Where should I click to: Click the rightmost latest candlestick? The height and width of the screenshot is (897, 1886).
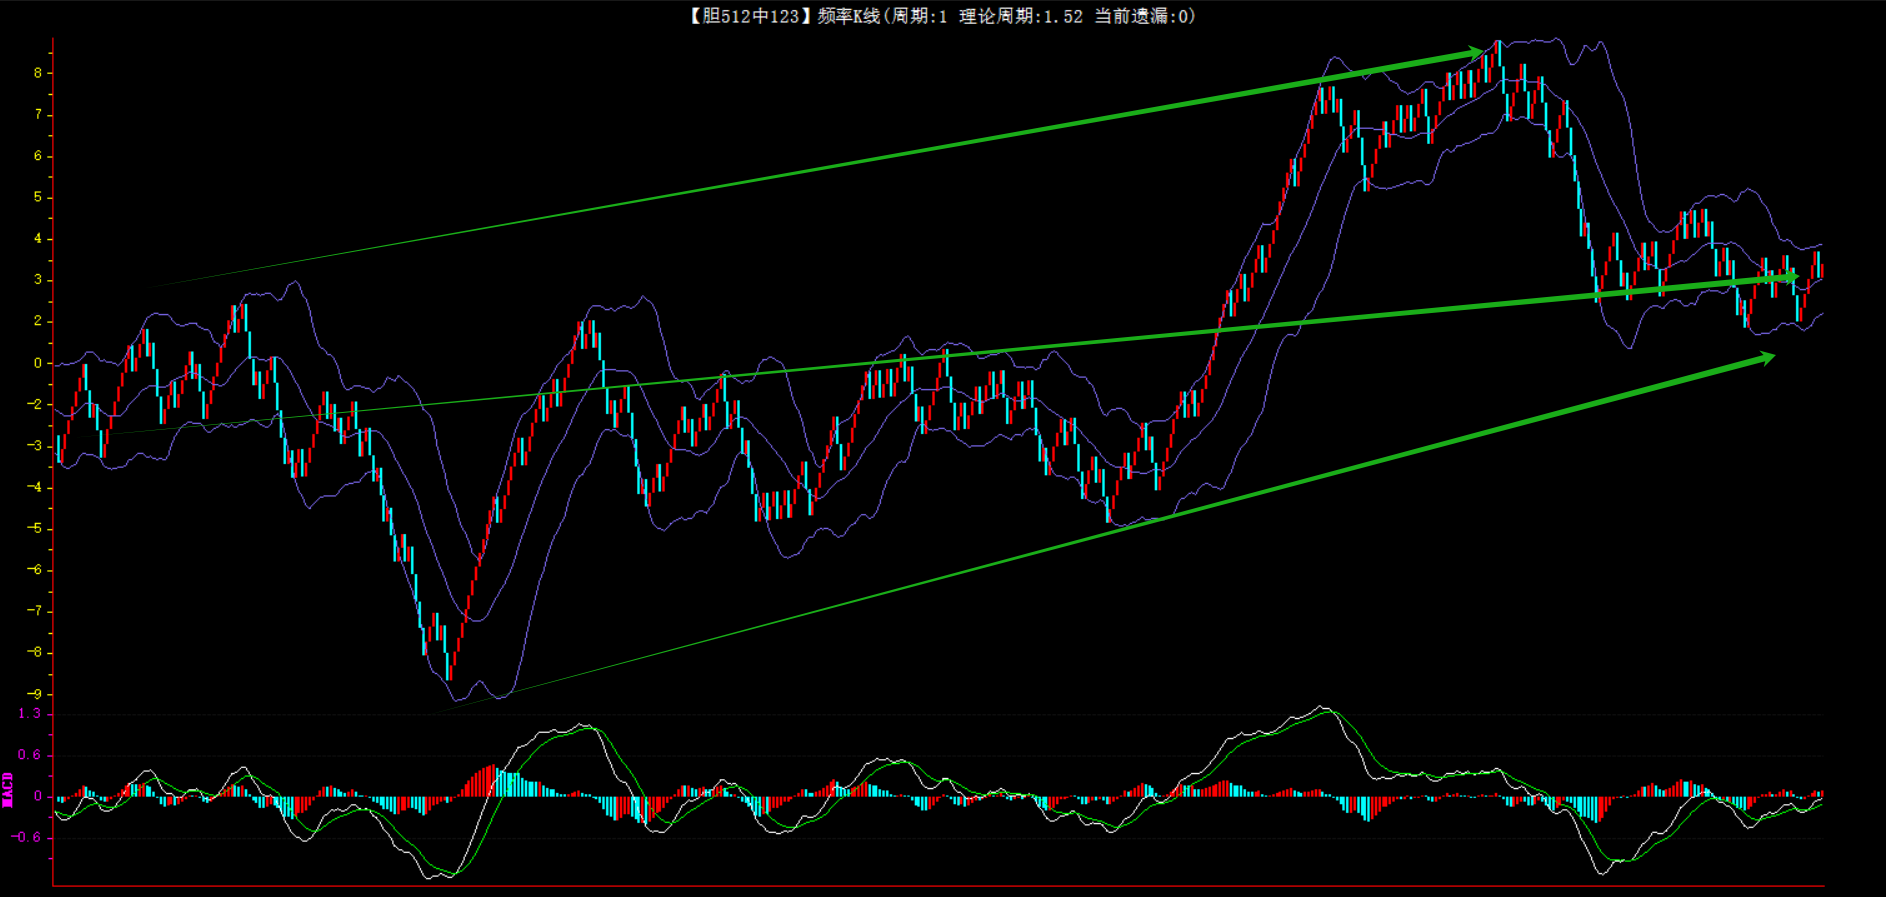tap(1819, 265)
